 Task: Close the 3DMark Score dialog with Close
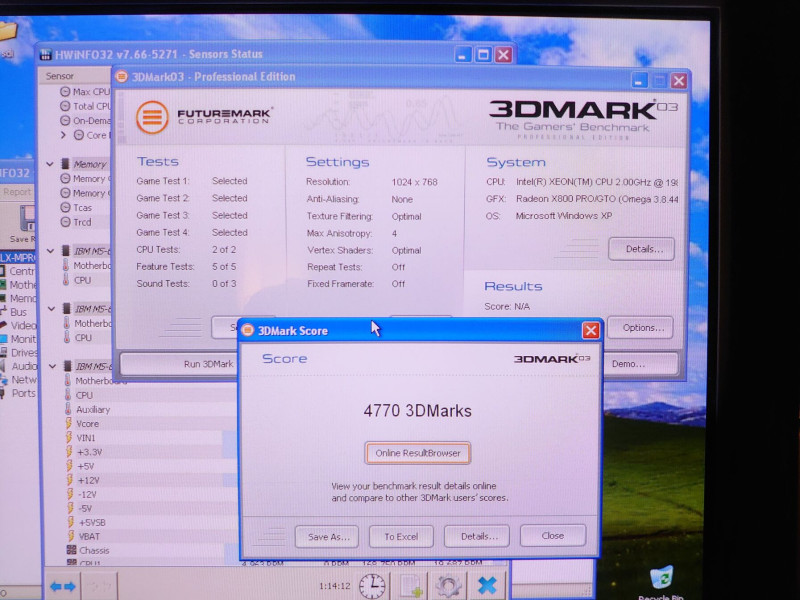553,536
